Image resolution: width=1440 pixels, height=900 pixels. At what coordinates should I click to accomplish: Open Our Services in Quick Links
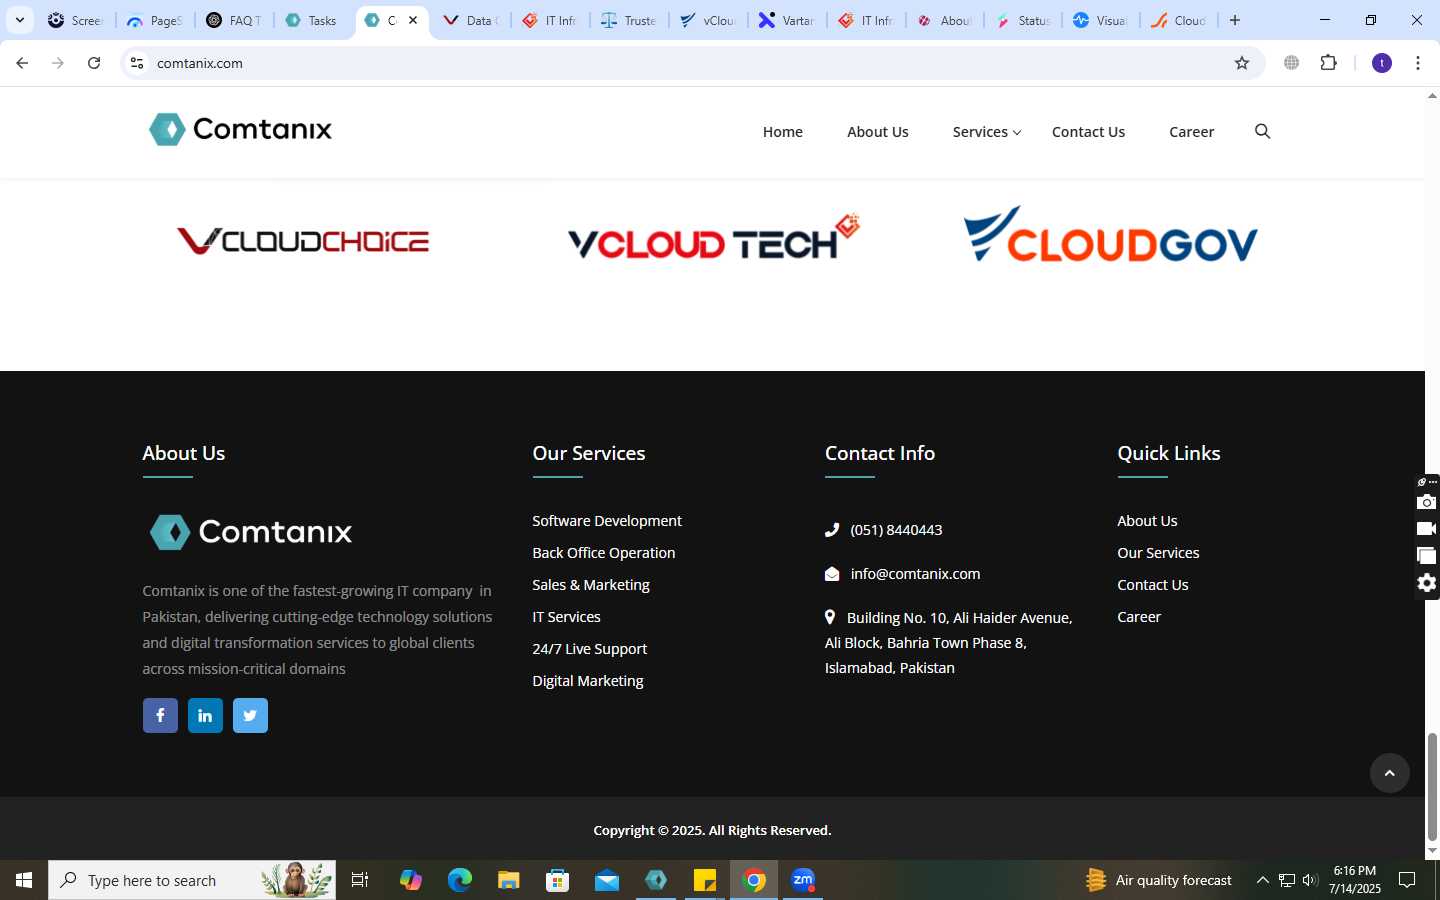(1158, 553)
